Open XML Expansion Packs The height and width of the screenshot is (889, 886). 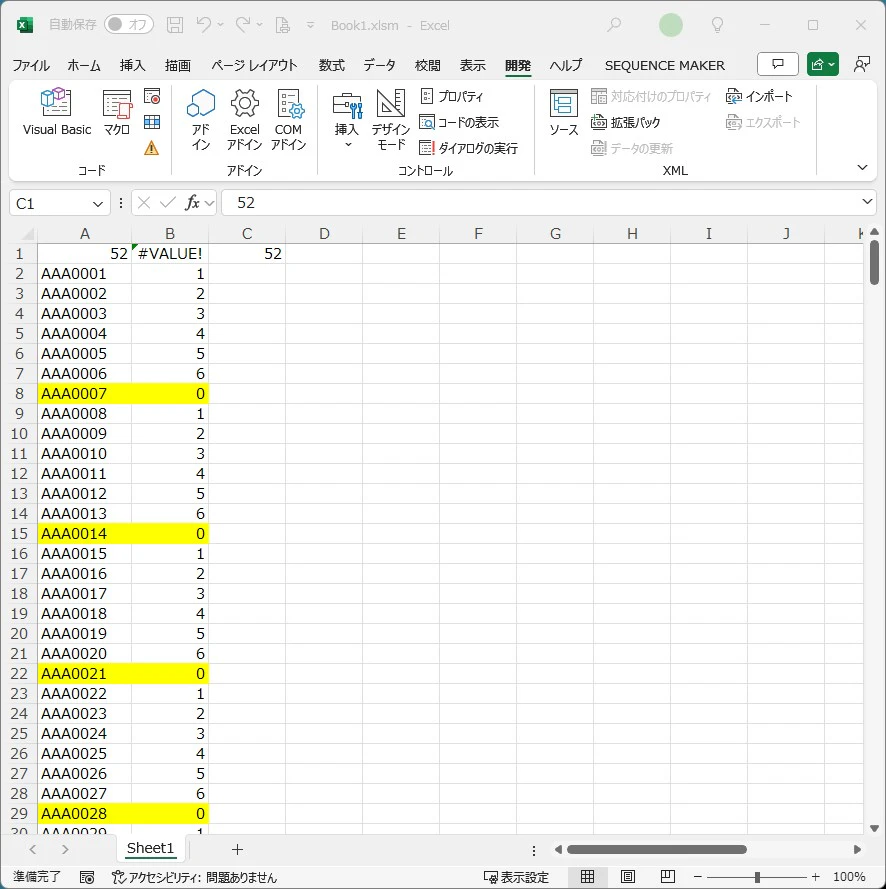click(x=626, y=122)
